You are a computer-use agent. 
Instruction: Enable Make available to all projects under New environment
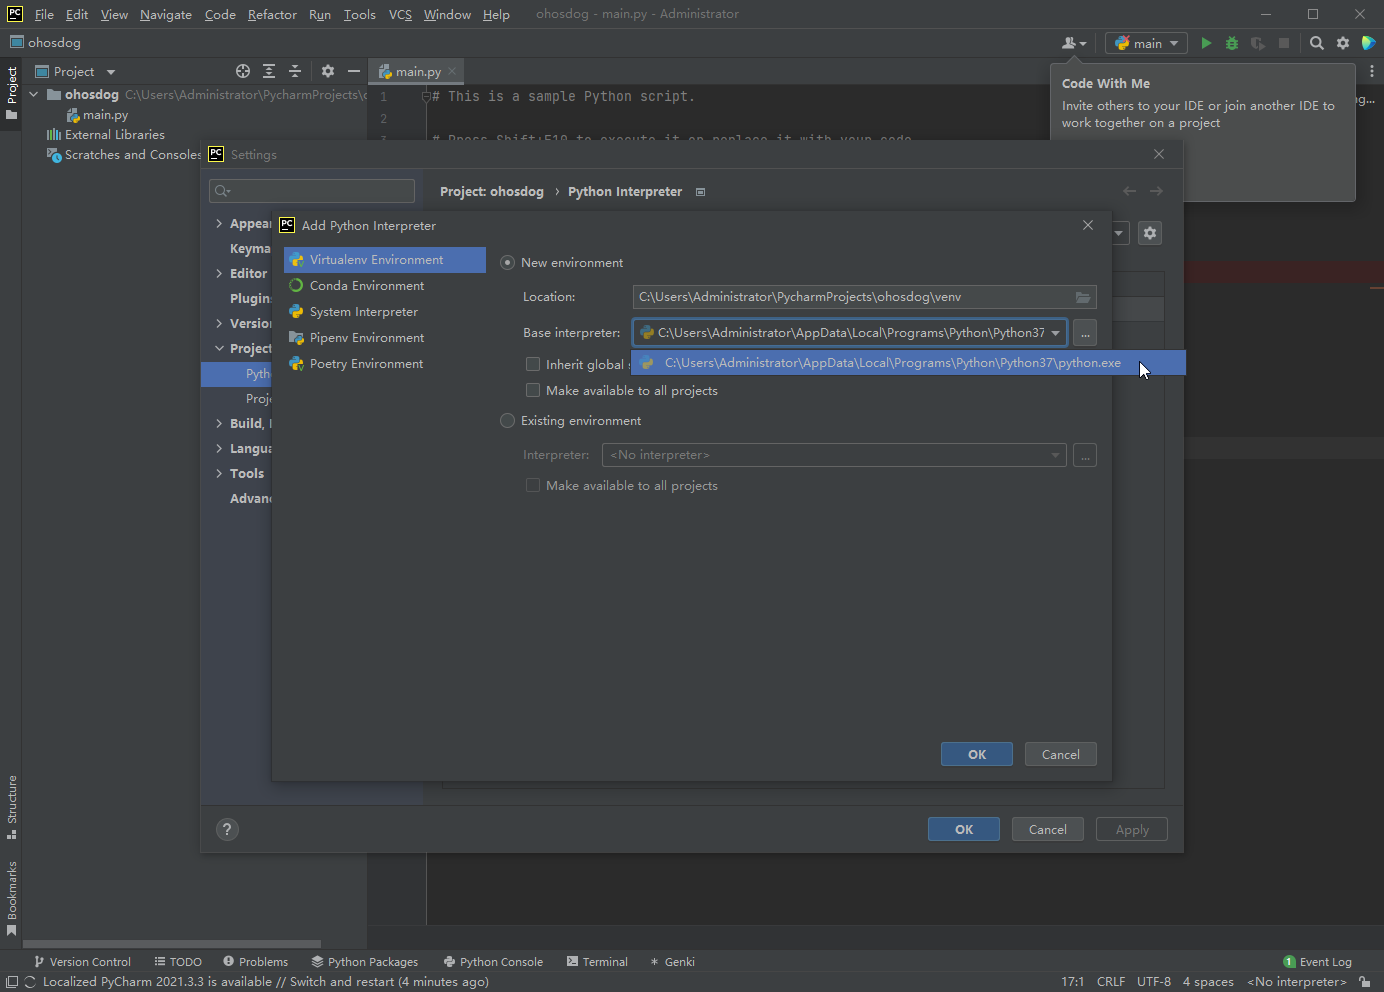tap(533, 391)
